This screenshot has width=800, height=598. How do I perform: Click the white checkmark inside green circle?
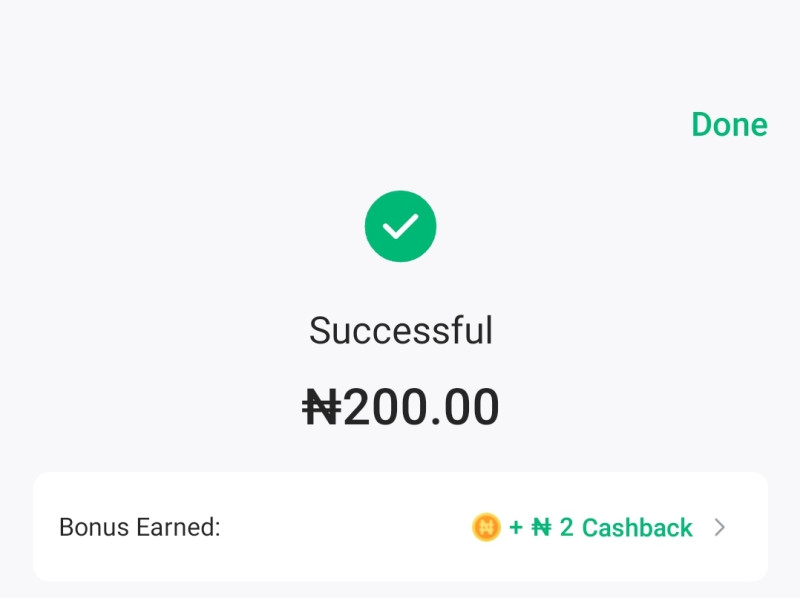pyautogui.click(x=400, y=227)
